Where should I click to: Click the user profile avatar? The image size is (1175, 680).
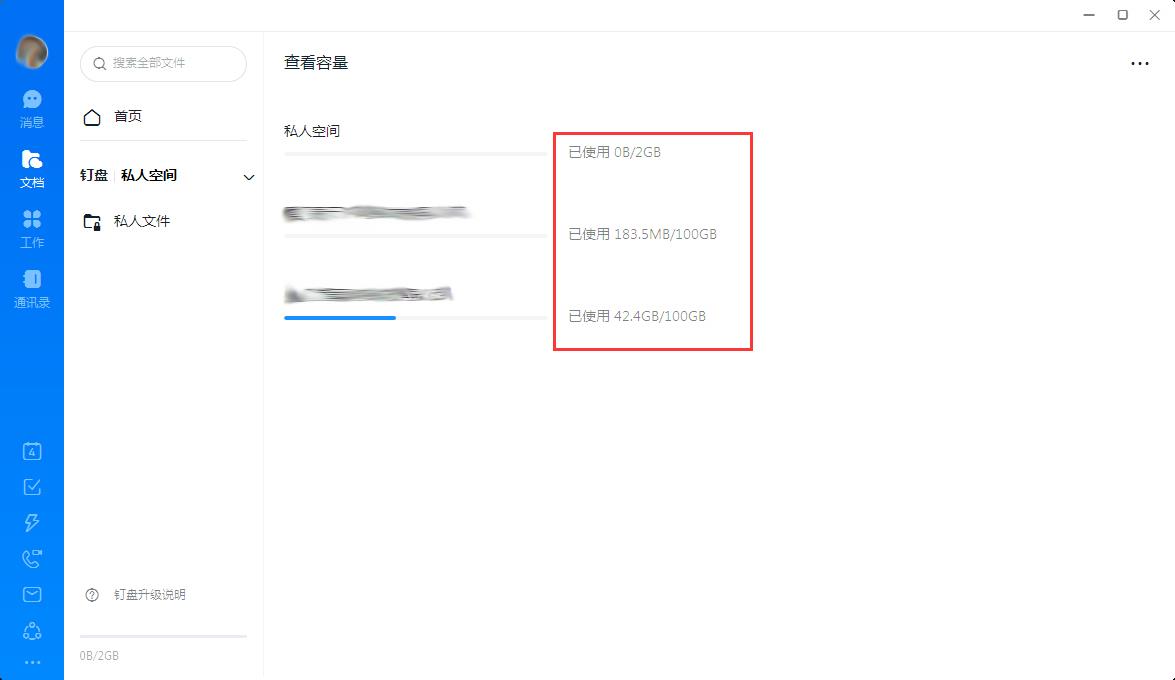click(x=31, y=52)
